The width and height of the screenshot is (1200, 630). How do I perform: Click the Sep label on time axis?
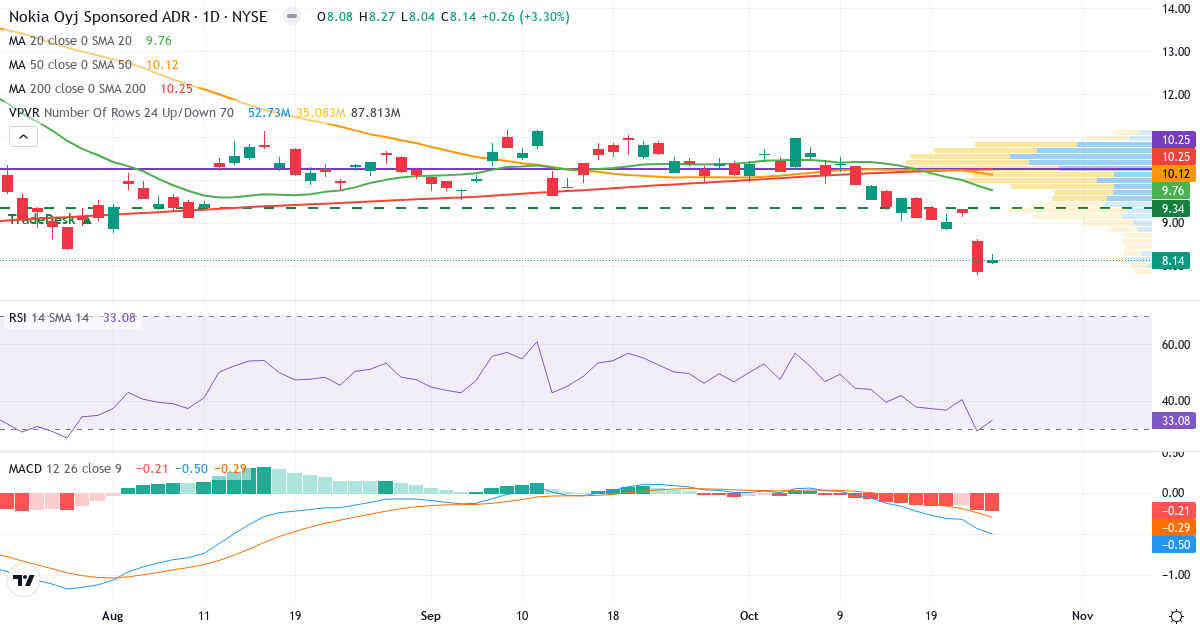pyautogui.click(x=431, y=615)
